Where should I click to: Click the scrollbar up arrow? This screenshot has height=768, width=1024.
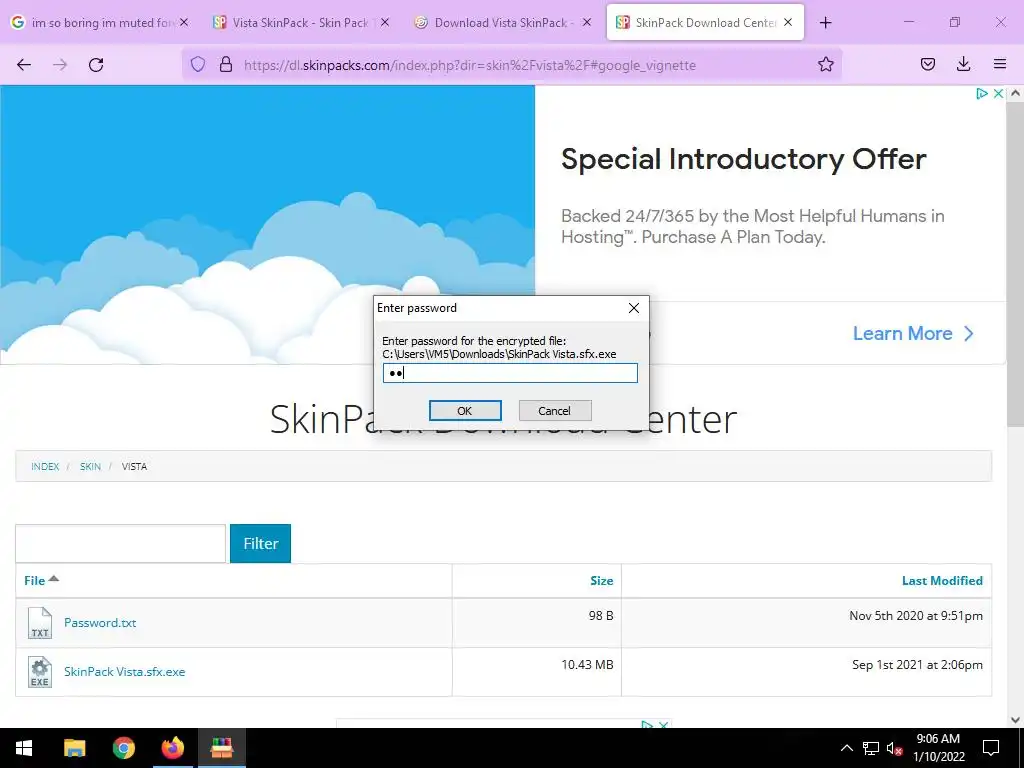(1015, 93)
